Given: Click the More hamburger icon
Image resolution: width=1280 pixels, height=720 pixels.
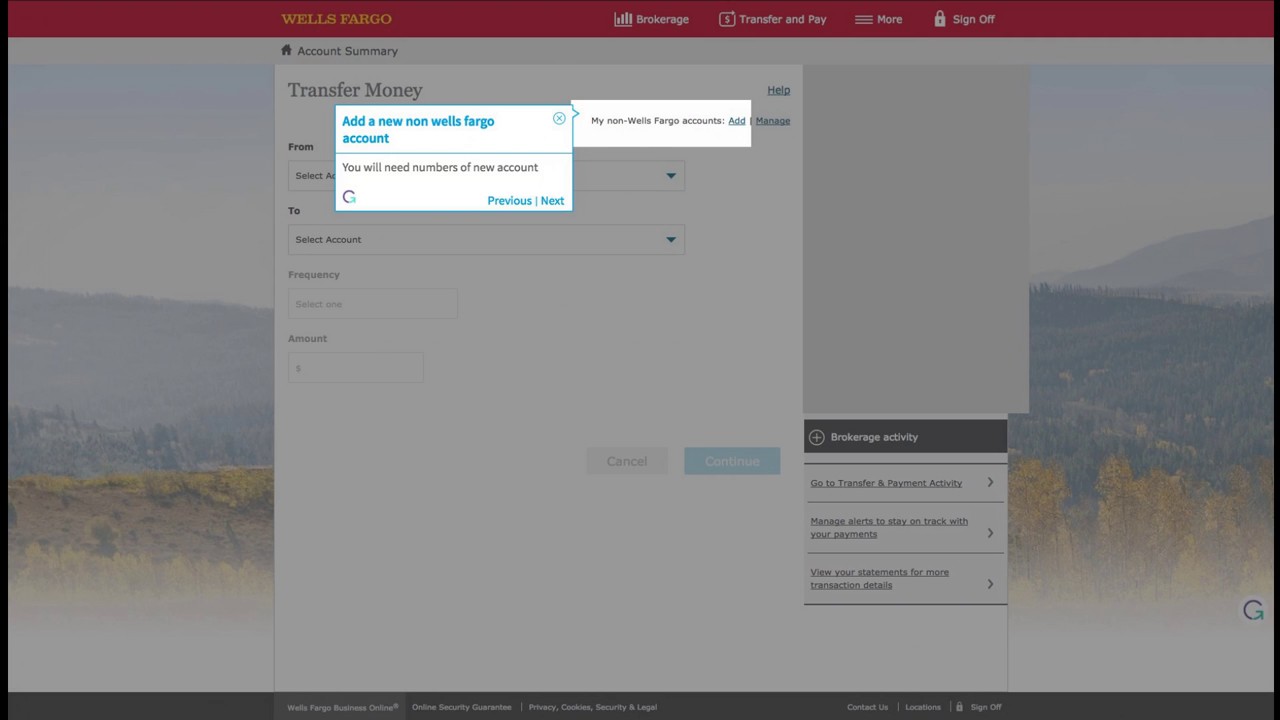Looking at the screenshot, I should (x=863, y=19).
